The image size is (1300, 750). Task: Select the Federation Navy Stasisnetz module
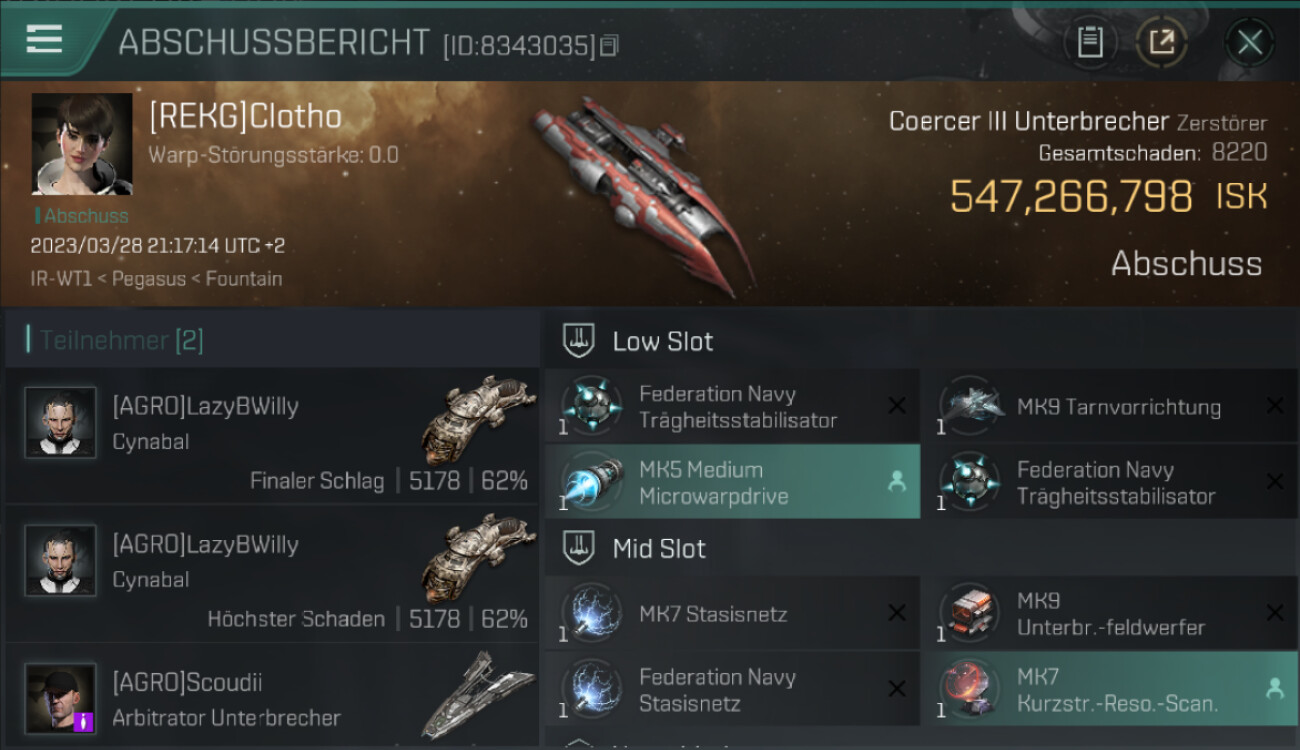(x=732, y=689)
